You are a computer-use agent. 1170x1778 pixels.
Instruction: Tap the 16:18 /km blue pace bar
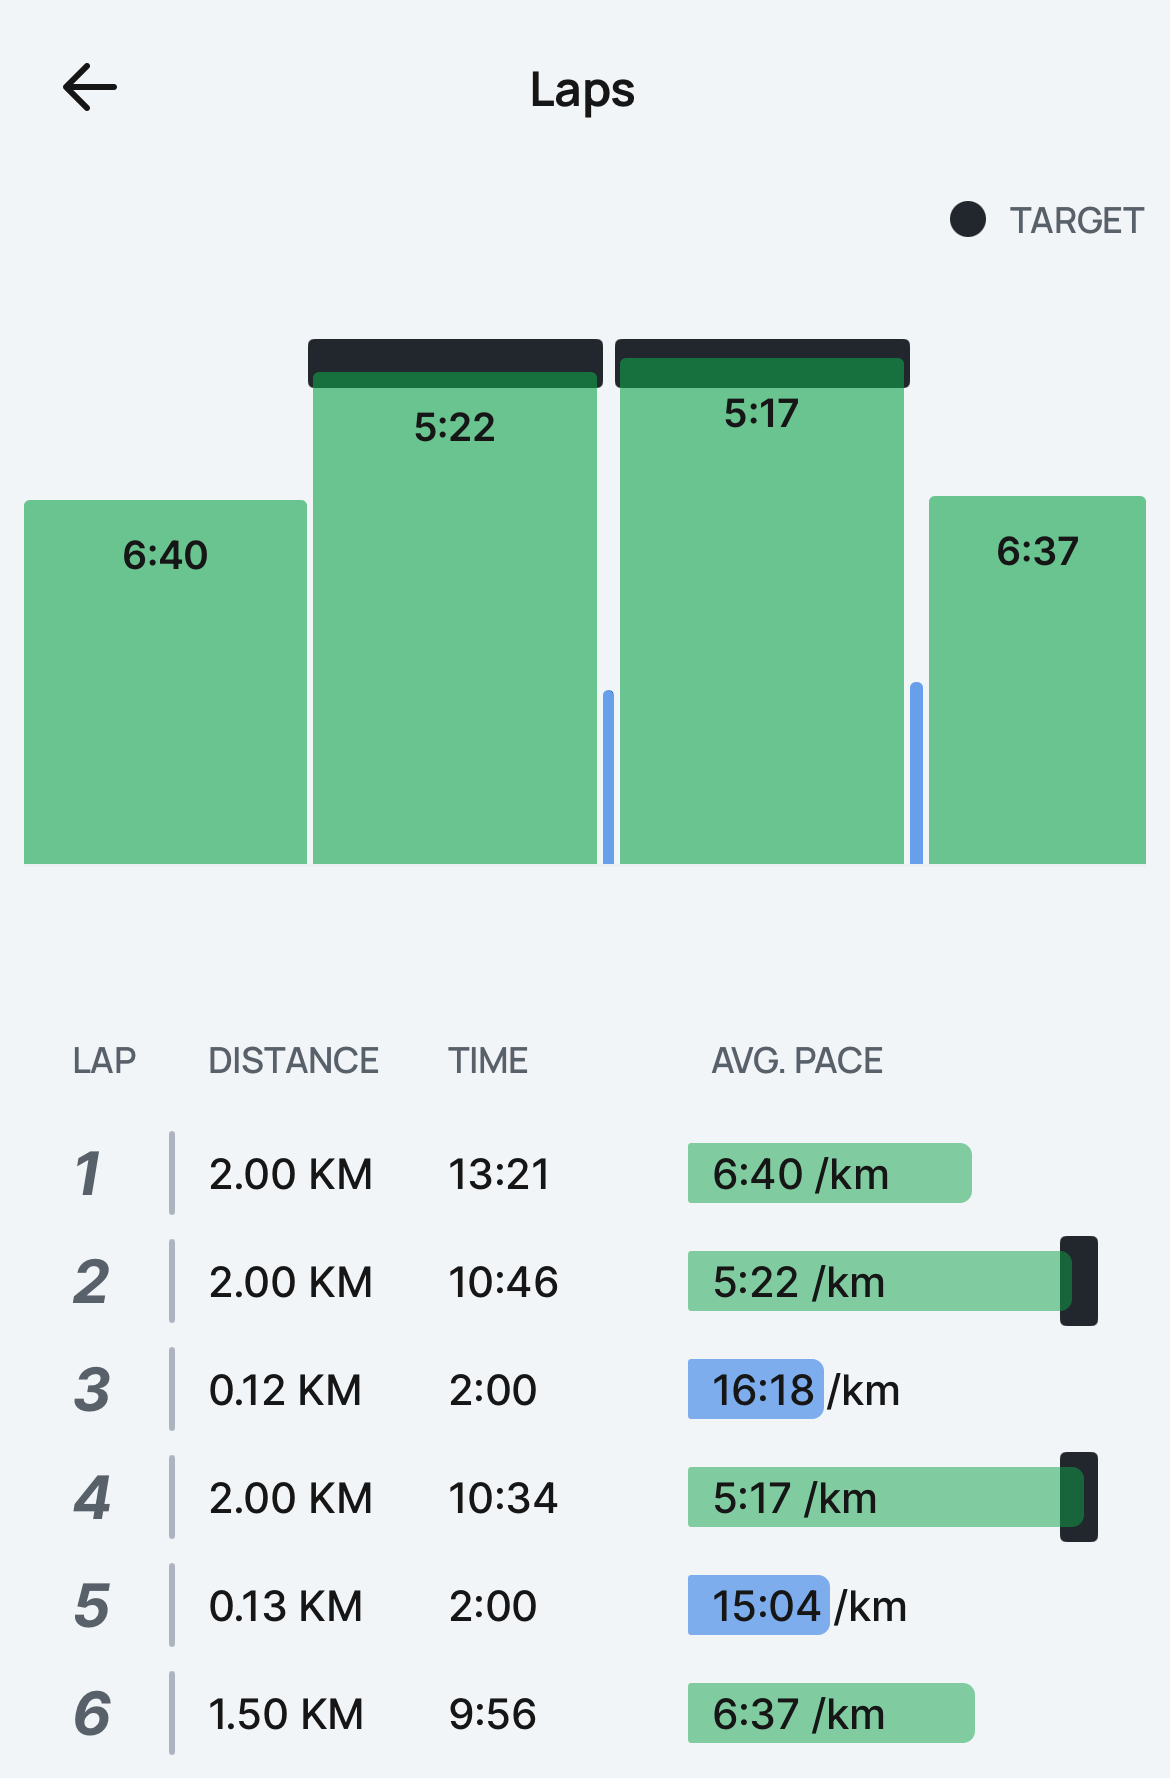click(756, 1389)
